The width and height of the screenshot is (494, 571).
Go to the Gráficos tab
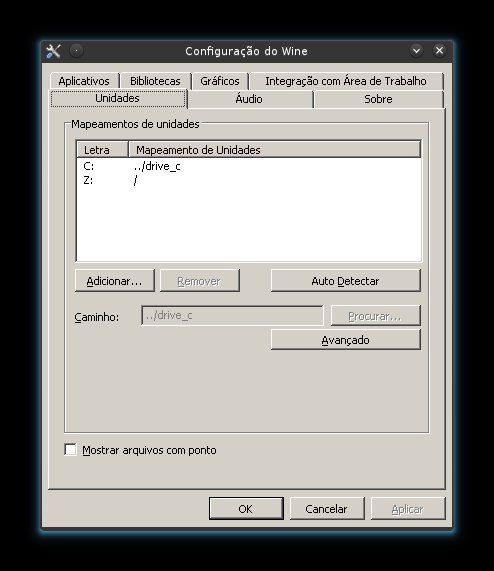click(x=220, y=81)
